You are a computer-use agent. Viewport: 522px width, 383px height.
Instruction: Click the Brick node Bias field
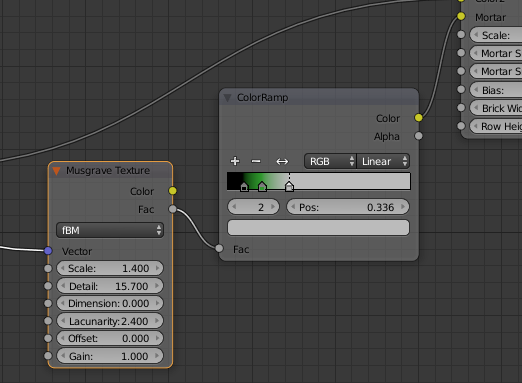pos(496,90)
